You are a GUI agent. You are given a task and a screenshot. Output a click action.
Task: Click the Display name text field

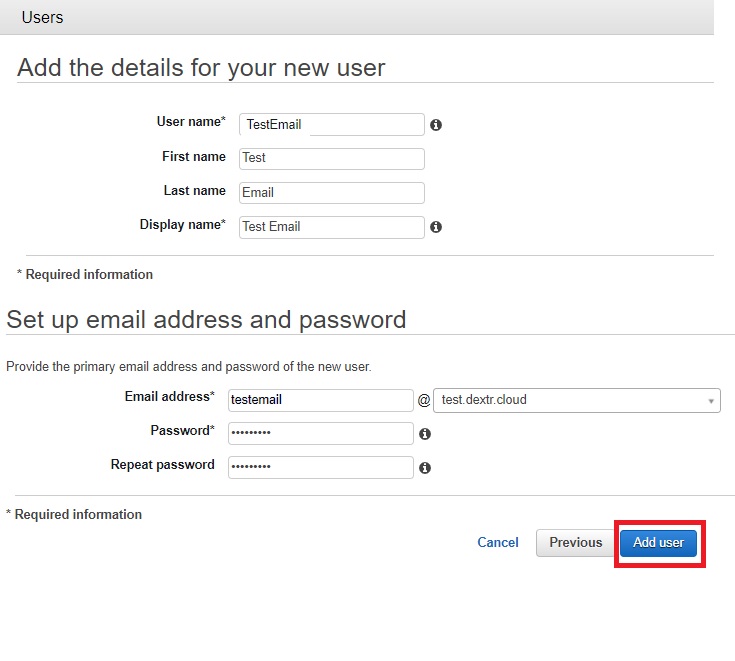(x=332, y=227)
